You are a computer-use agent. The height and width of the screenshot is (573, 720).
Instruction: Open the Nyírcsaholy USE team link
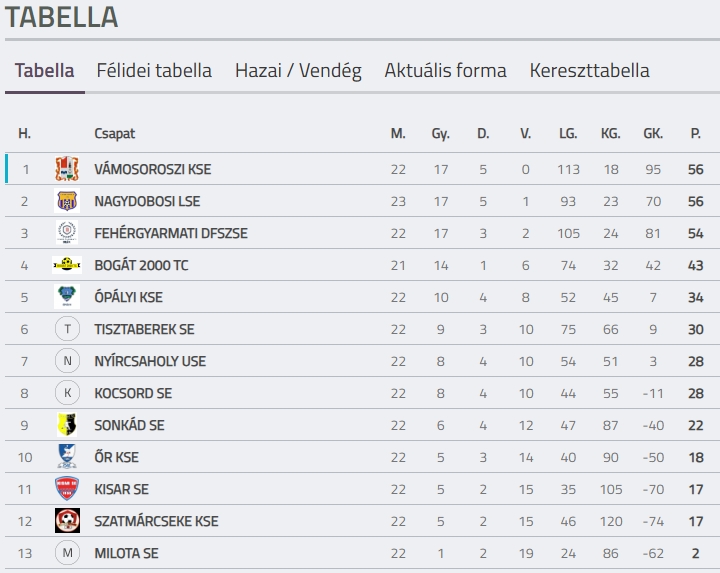(150, 361)
